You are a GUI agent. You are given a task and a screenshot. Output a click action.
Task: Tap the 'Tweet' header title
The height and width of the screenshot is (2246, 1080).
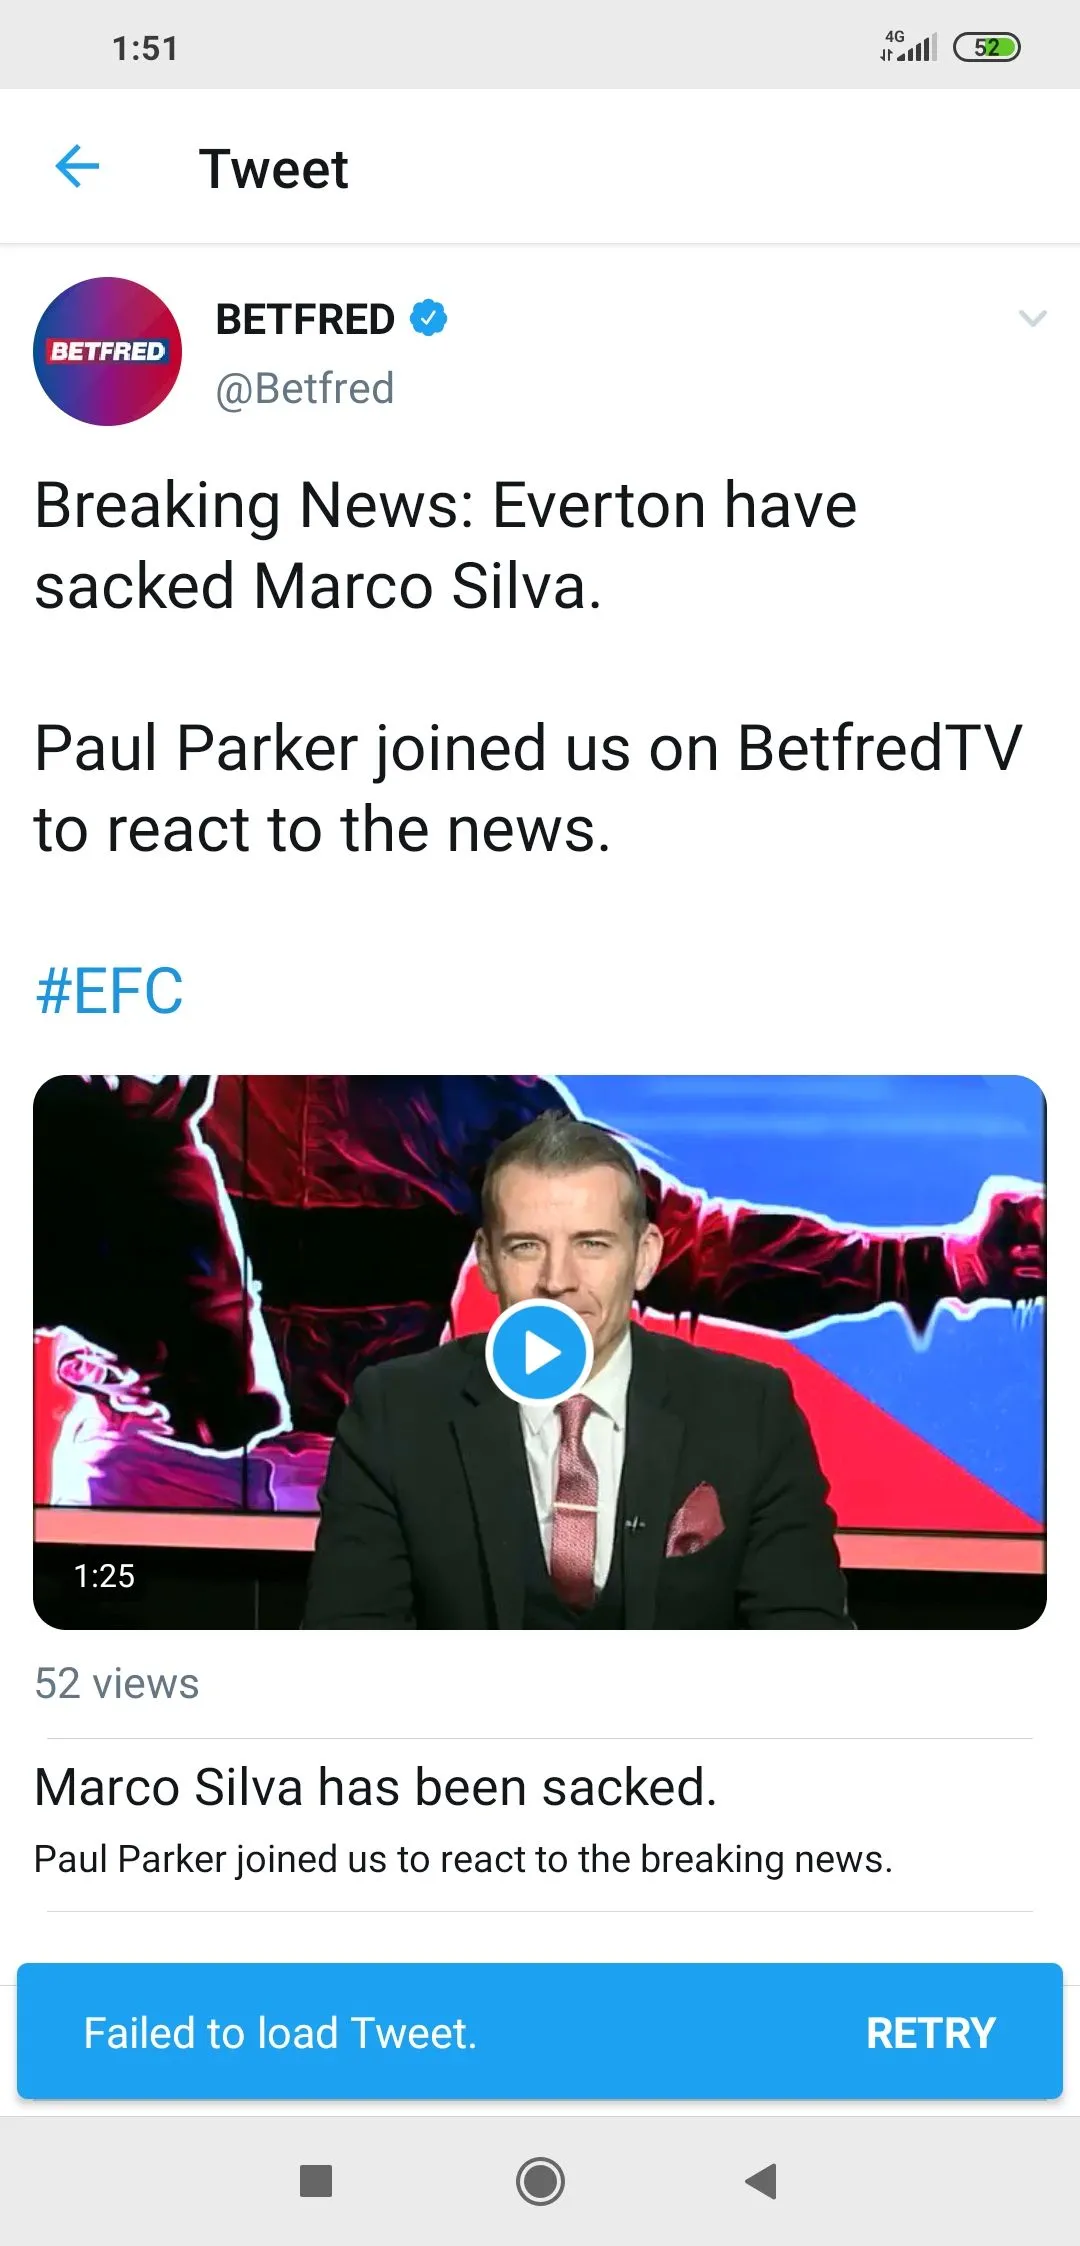pos(273,168)
